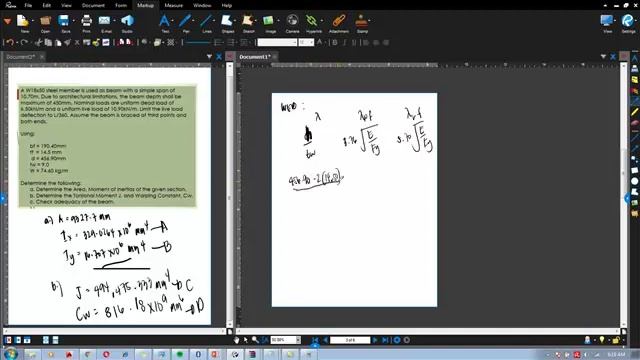The width and height of the screenshot is (640, 360).
Task: Open the Windows Start button
Action: [x=11, y=354]
